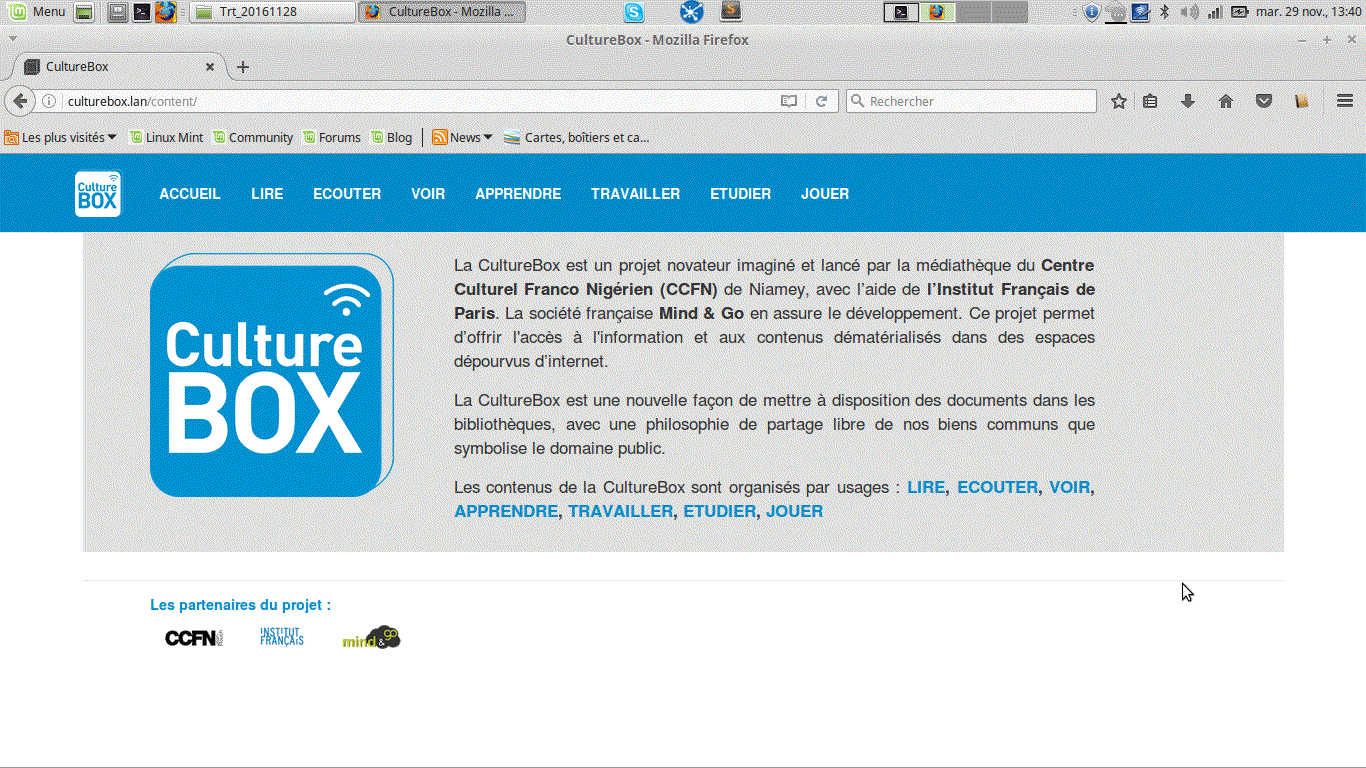Open the Community bookmark
Image resolution: width=1366 pixels, height=768 pixels.
[253, 137]
